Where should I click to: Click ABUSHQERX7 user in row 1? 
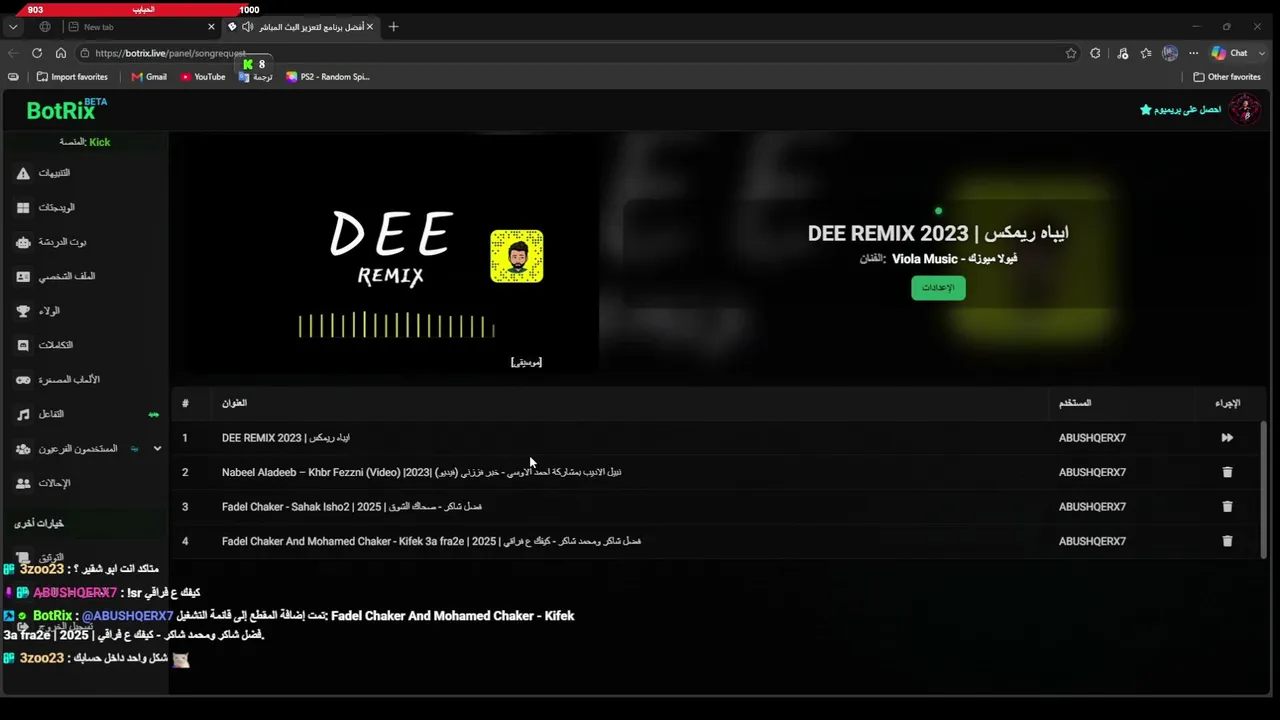click(x=1092, y=438)
